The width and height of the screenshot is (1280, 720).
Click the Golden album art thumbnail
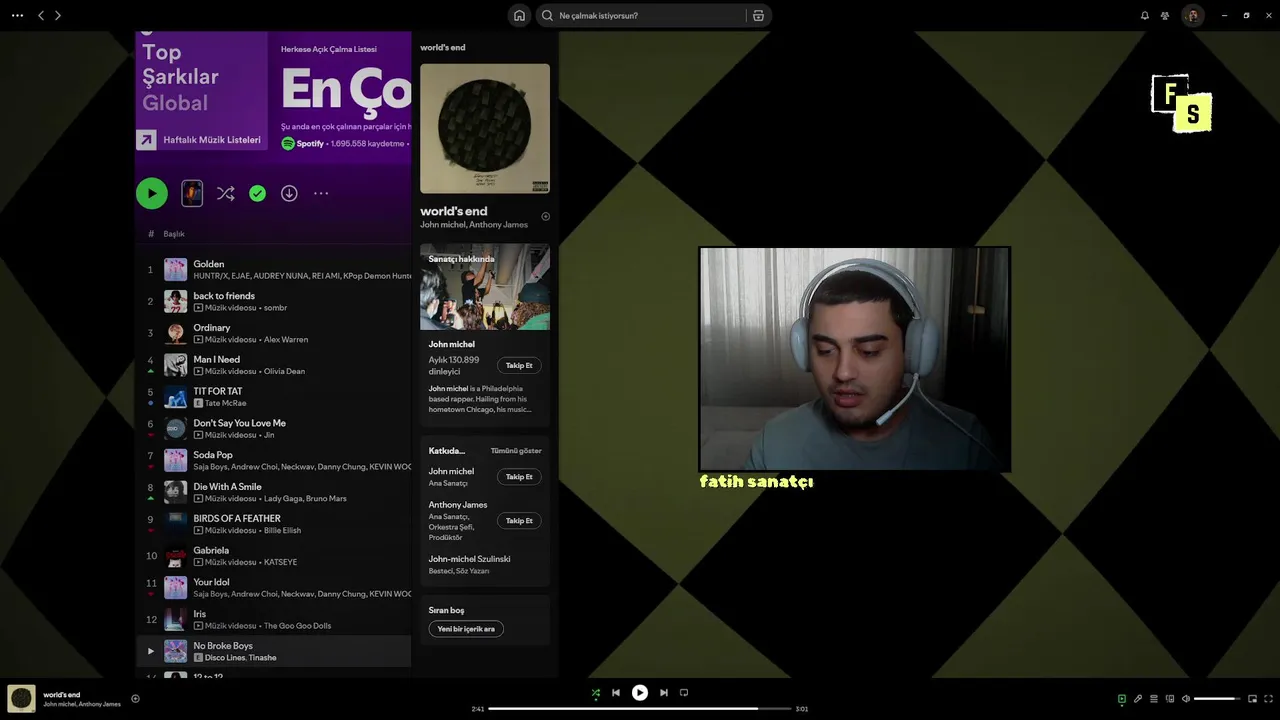pos(176,270)
